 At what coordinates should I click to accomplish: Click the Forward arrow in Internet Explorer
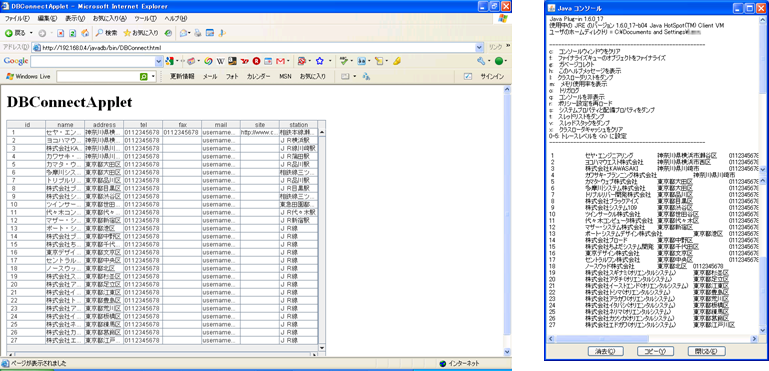point(42,33)
